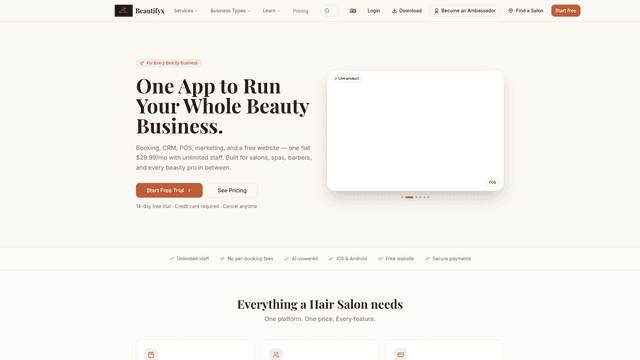Click the Unlimited staff text
Image resolution: width=640 pixels, height=360 pixels.
[x=193, y=259]
